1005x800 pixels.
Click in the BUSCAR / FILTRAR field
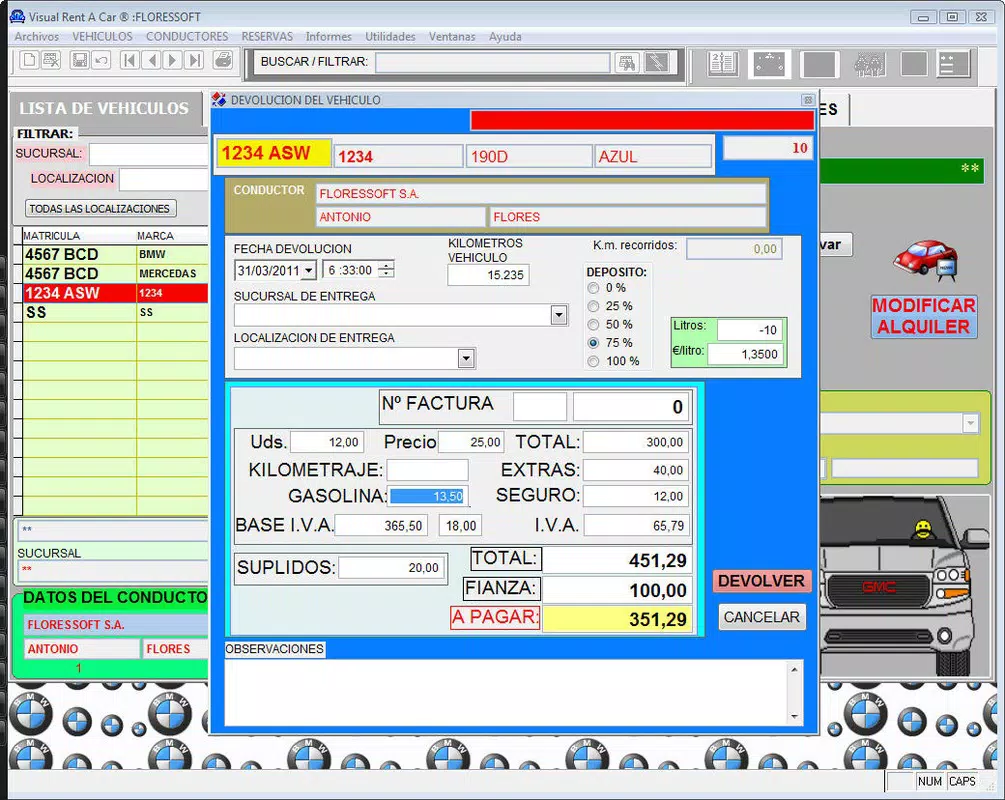(x=492, y=62)
